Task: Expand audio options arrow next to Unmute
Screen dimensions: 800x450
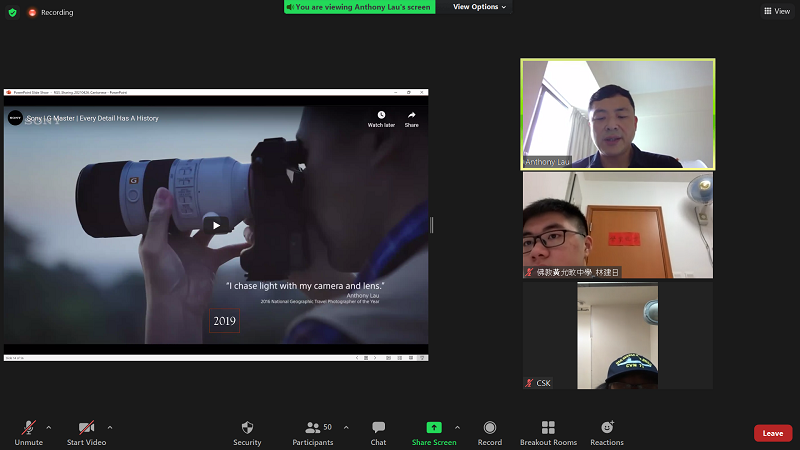Action: [x=49, y=427]
